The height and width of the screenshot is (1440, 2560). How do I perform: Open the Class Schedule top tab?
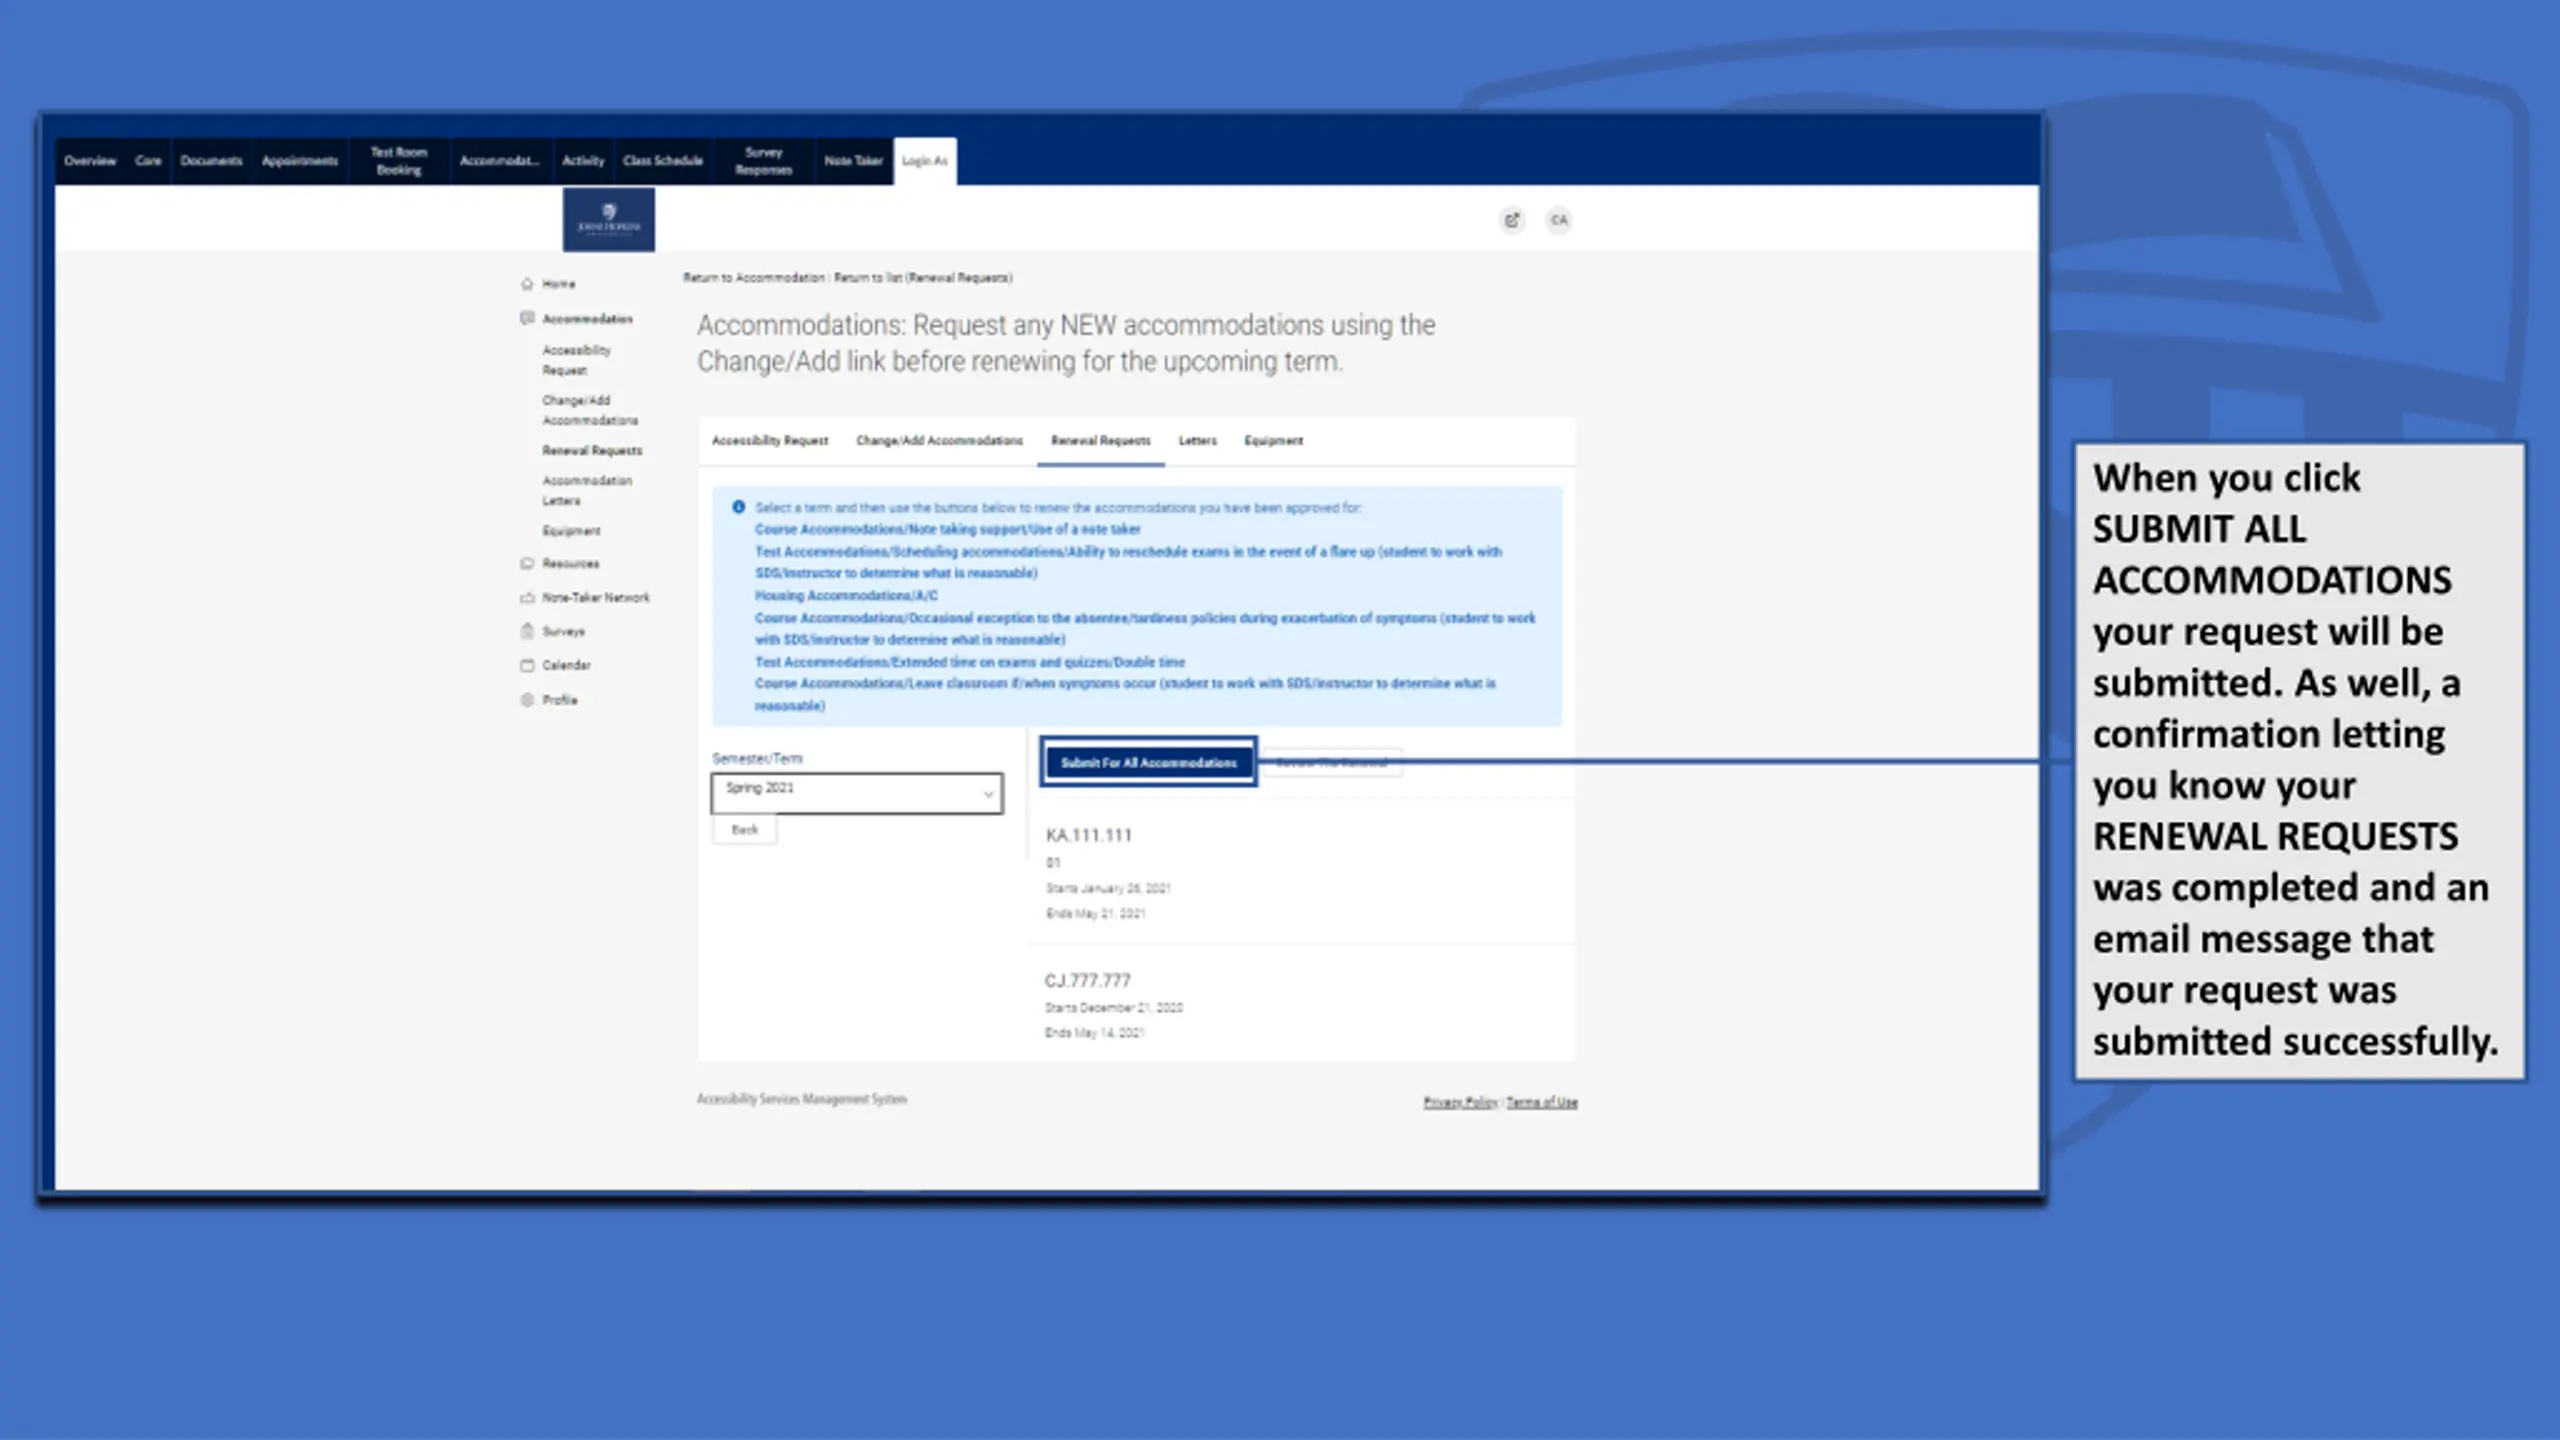(663, 161)
